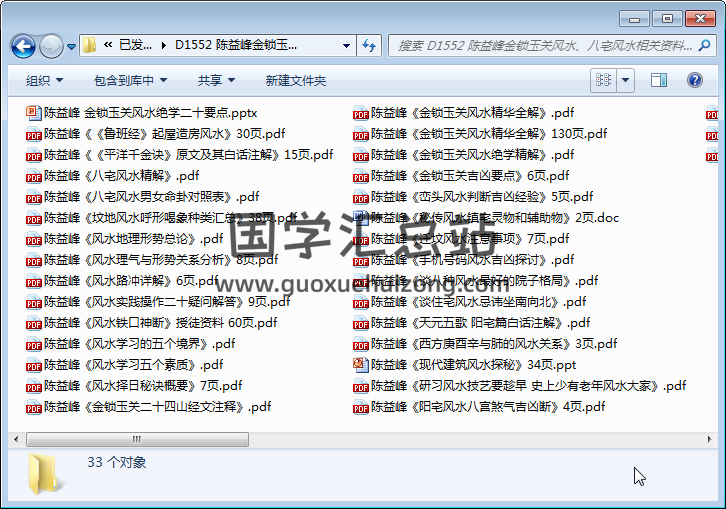Minimize the Explorer window
Viewport: 726px width, 509px height.
(634, 19)
